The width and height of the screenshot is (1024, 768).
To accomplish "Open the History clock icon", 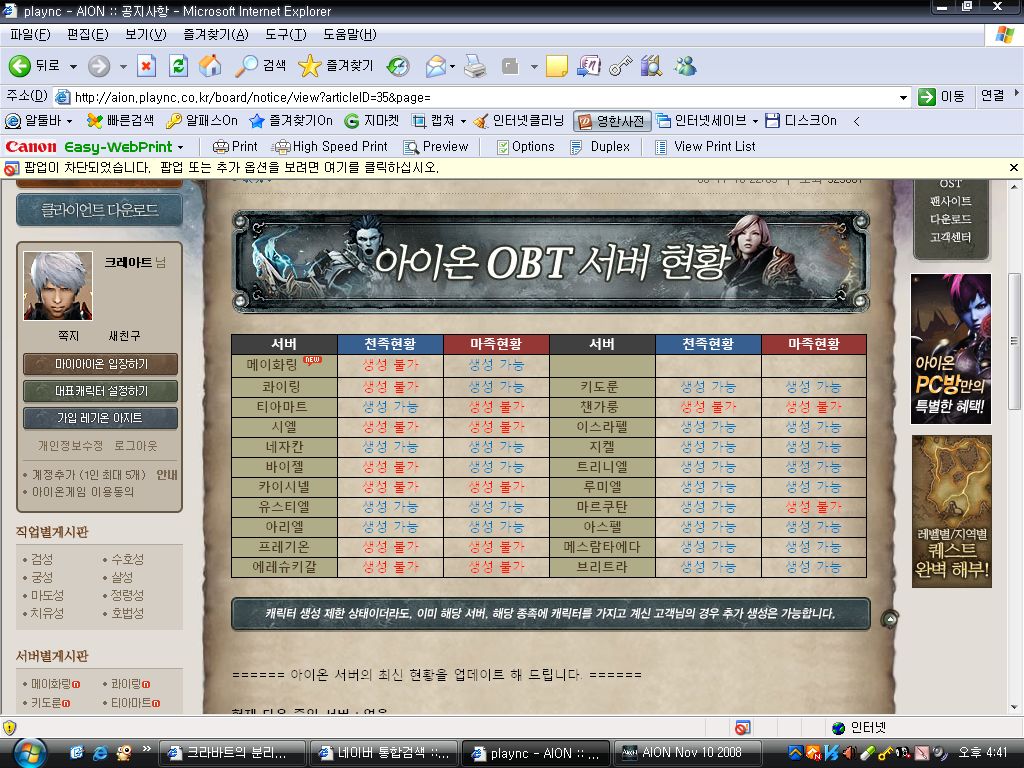I will (x=398, y=66).
